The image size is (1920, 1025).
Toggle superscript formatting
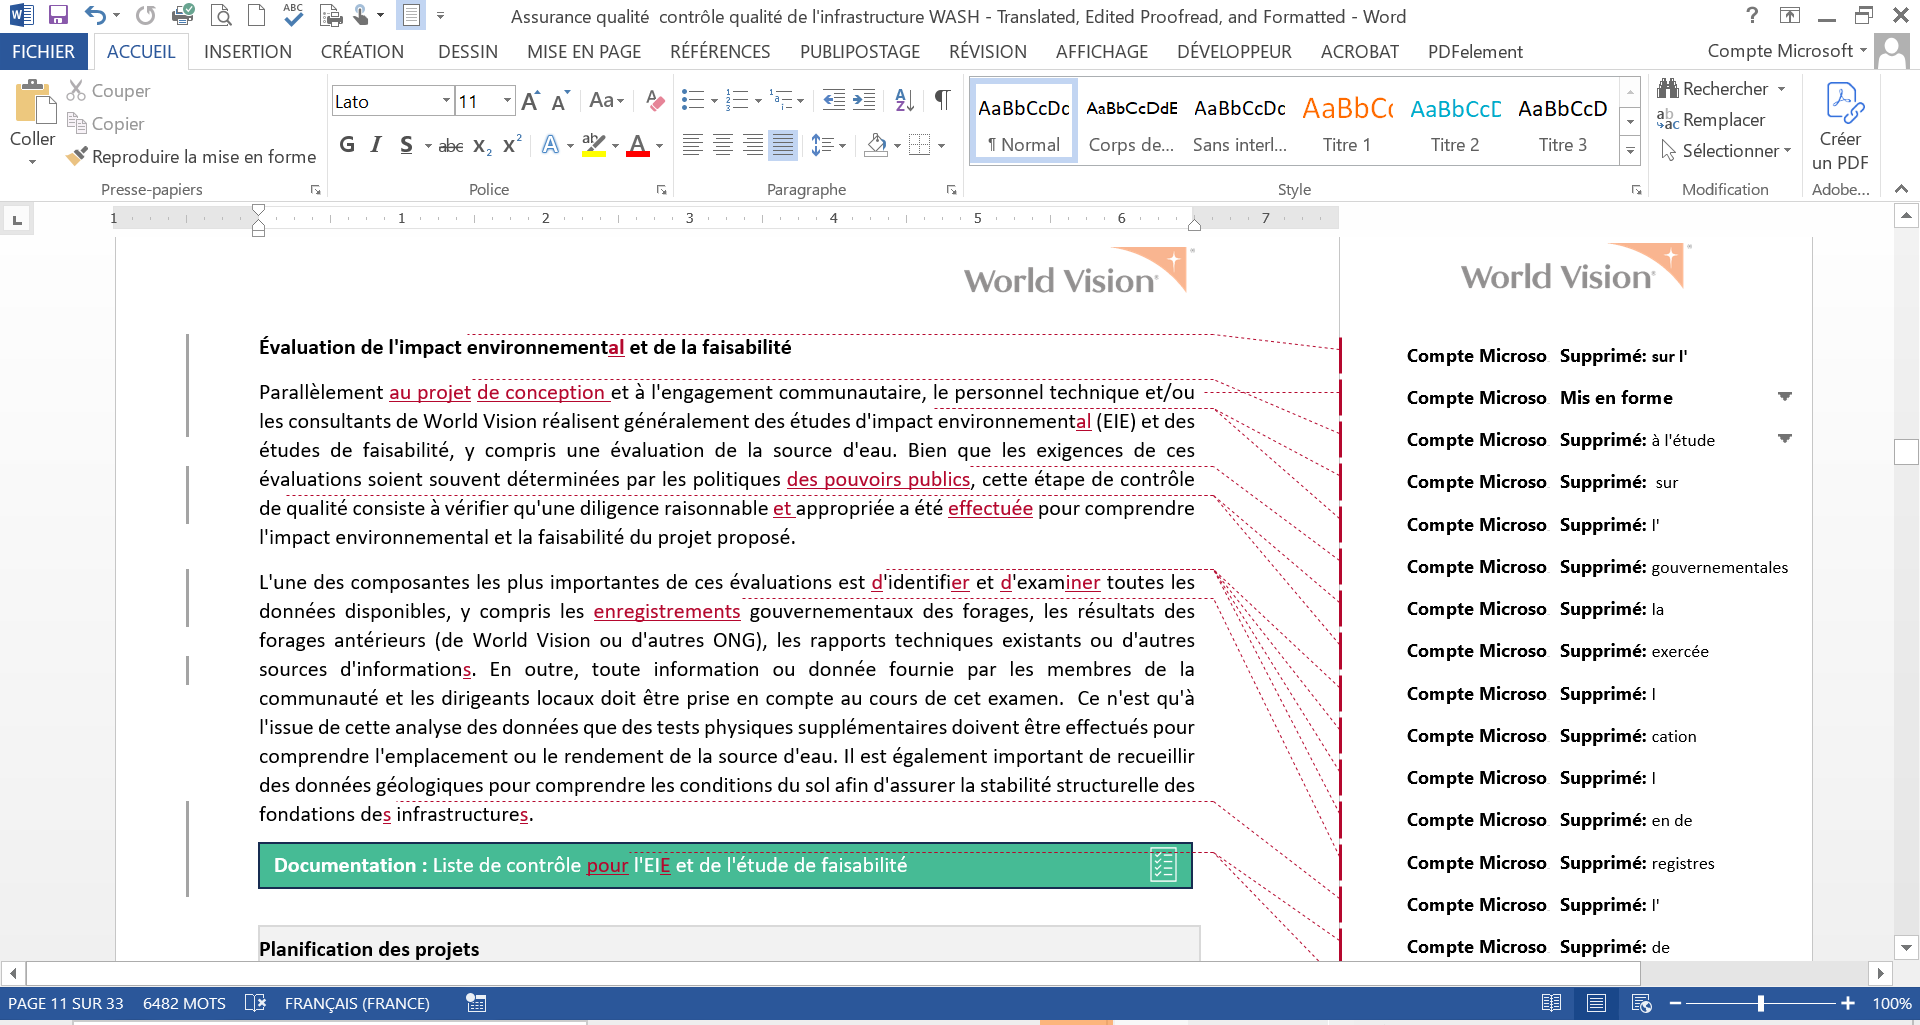coord(512,145)
